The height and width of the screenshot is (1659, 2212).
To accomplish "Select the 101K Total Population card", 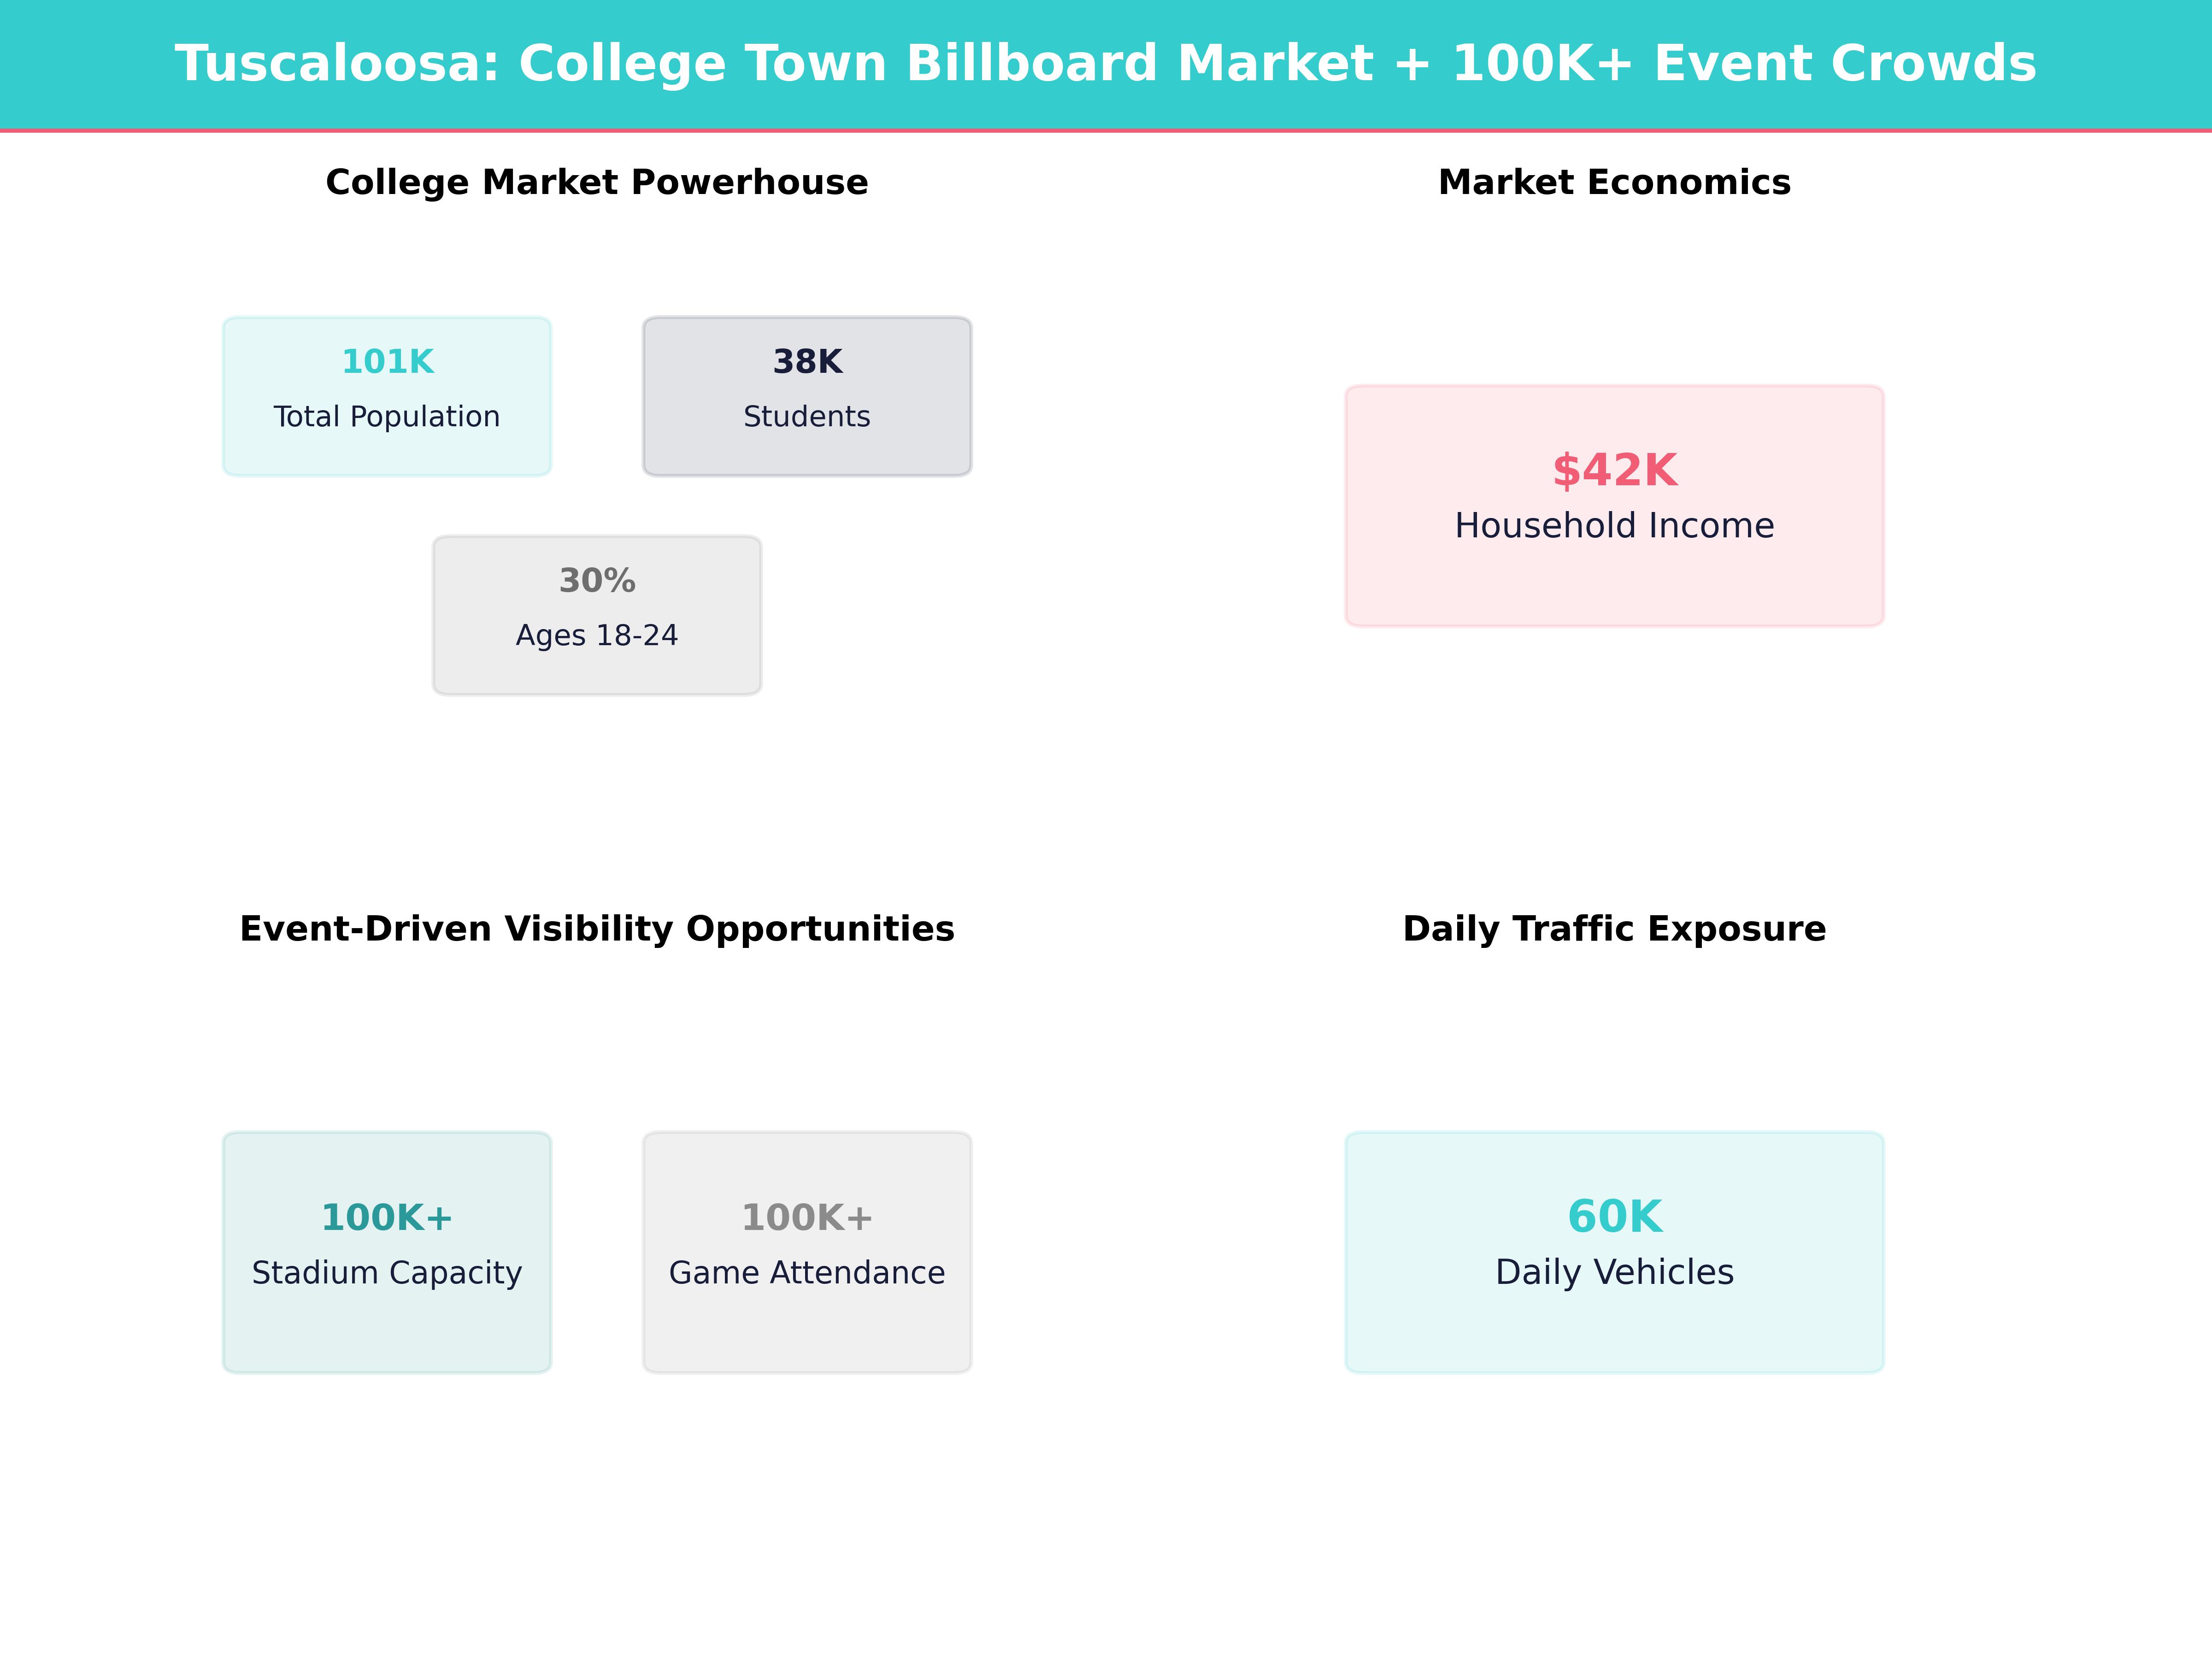I will (386, 393).
